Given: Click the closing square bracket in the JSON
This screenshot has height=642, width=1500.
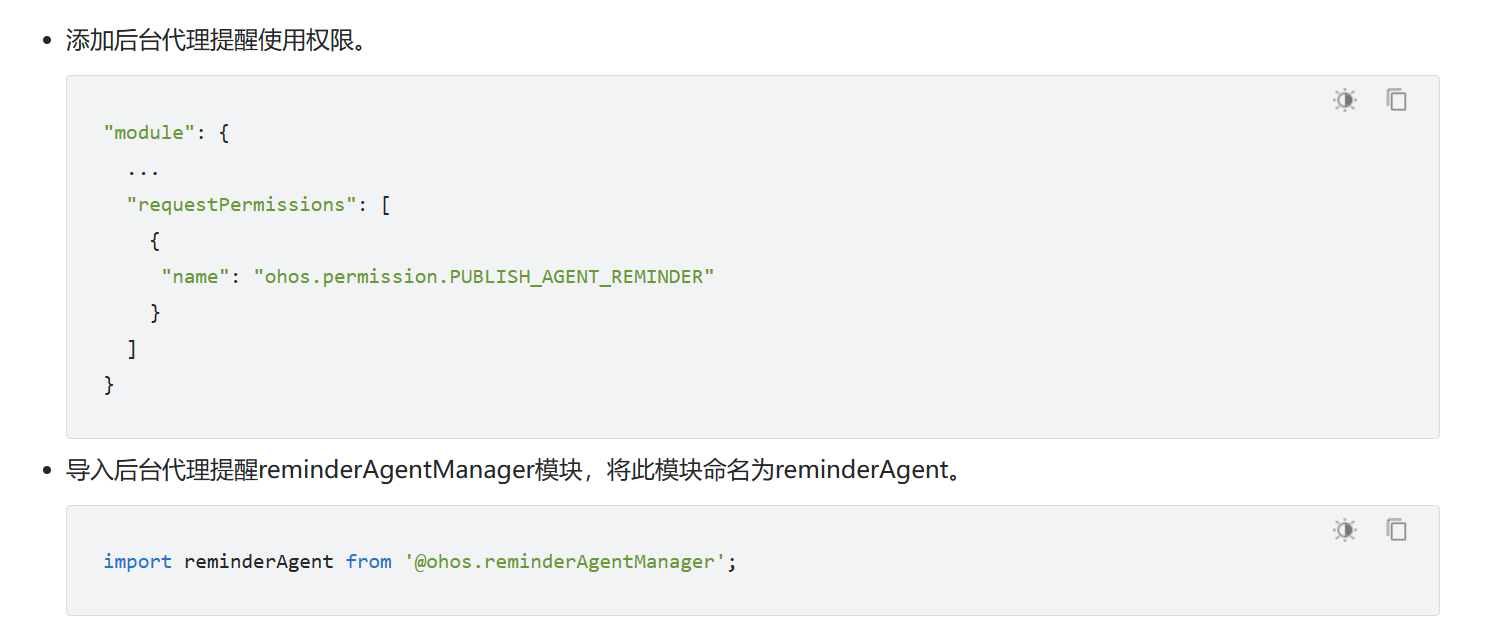Looking at the screenshot, I should [132, 349].
